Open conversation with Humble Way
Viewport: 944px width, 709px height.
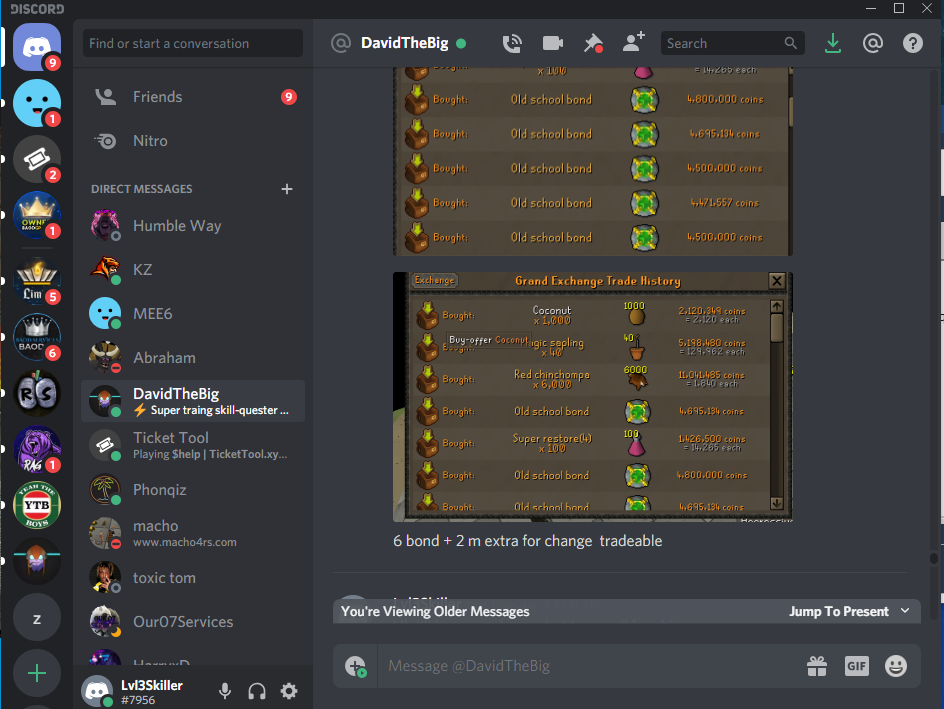point(193,226)
